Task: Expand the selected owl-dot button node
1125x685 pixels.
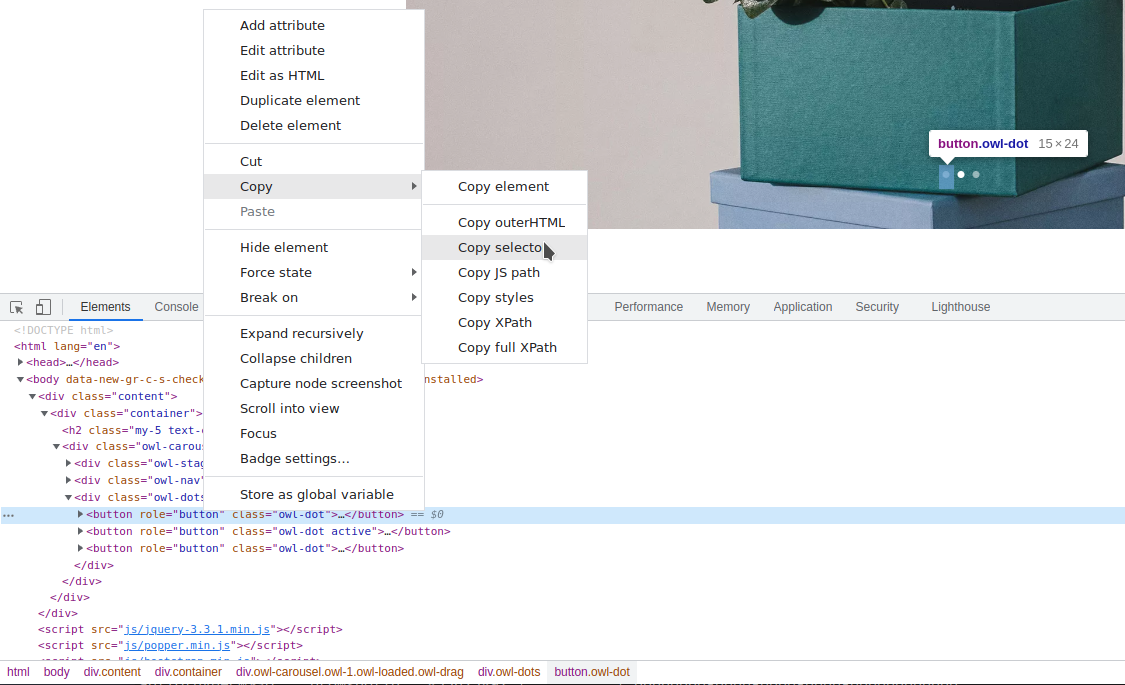Action: [x=80, y=514]
